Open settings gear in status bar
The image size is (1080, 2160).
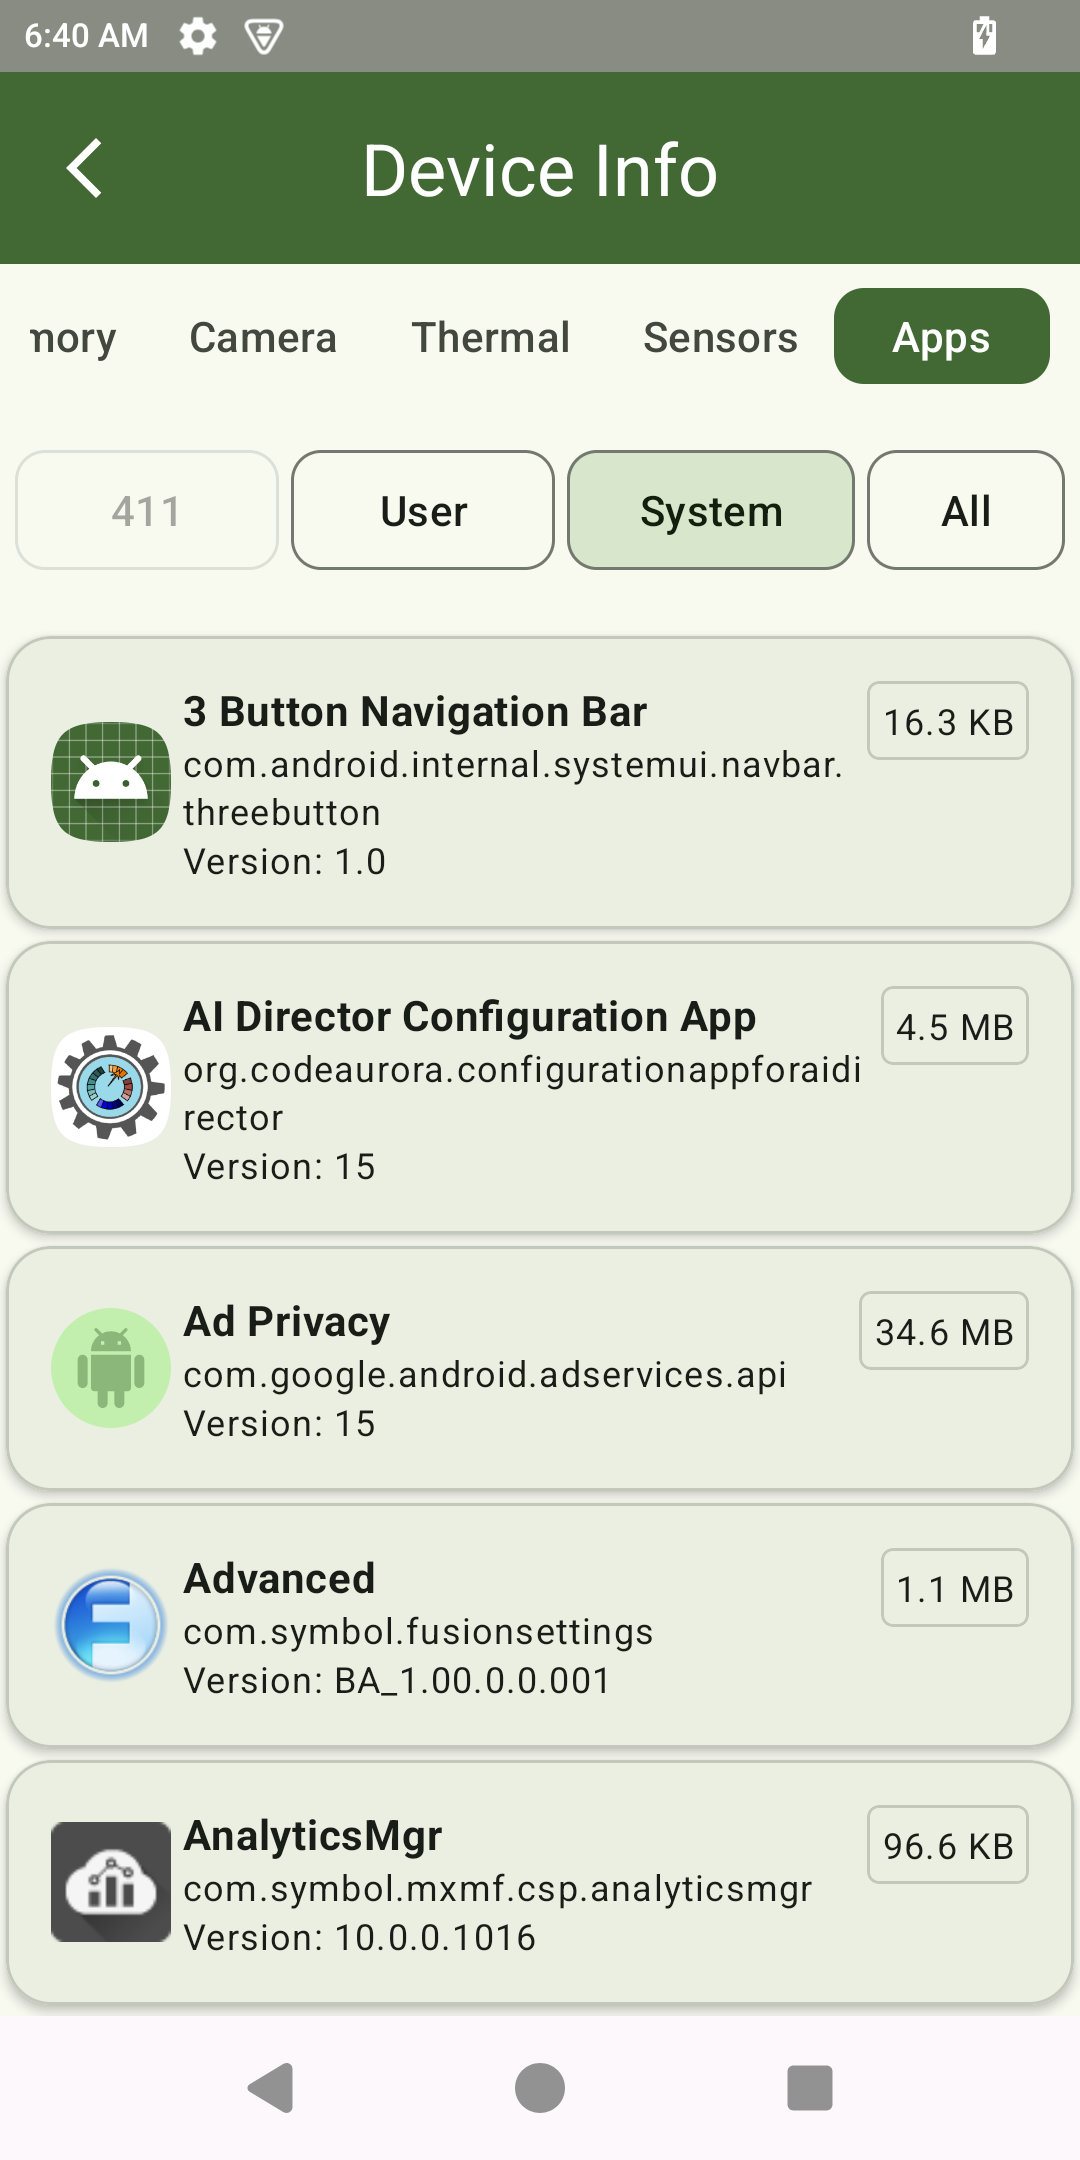198,36
